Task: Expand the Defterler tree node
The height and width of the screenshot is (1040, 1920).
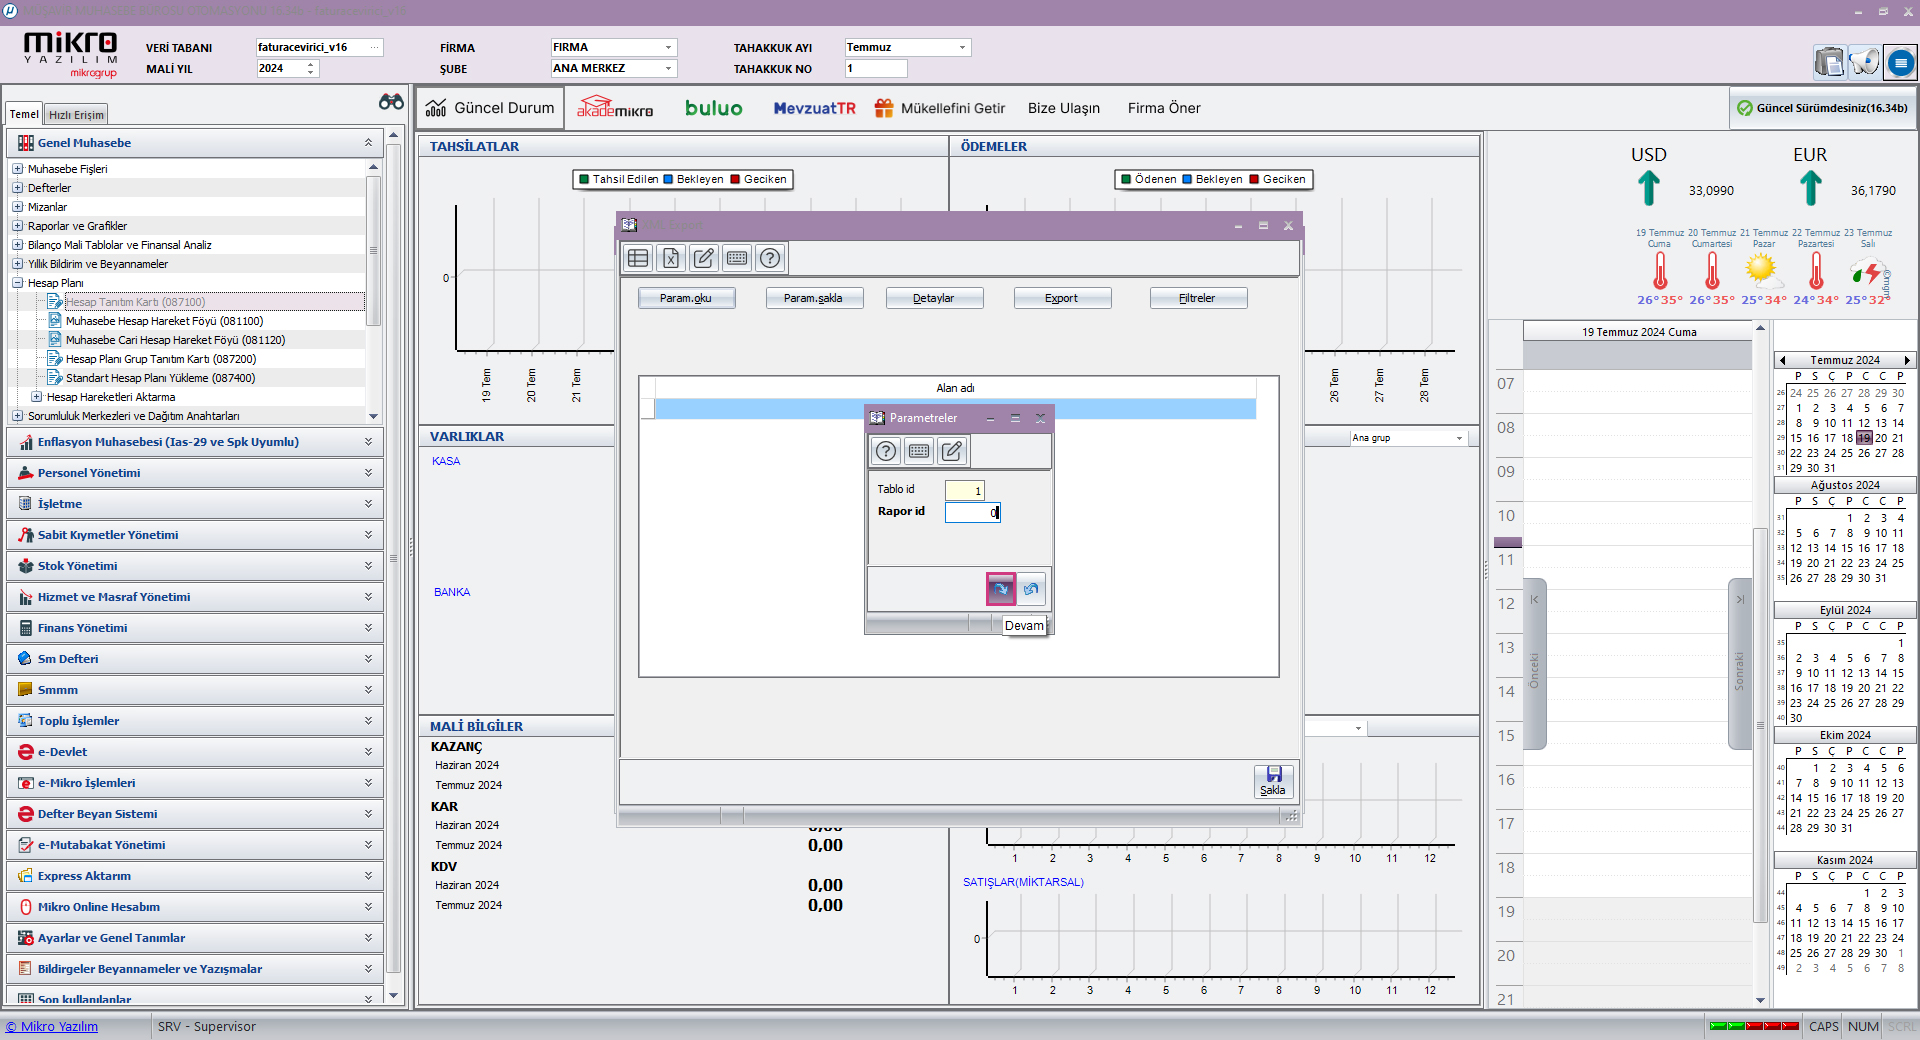Action: [17, 188]
